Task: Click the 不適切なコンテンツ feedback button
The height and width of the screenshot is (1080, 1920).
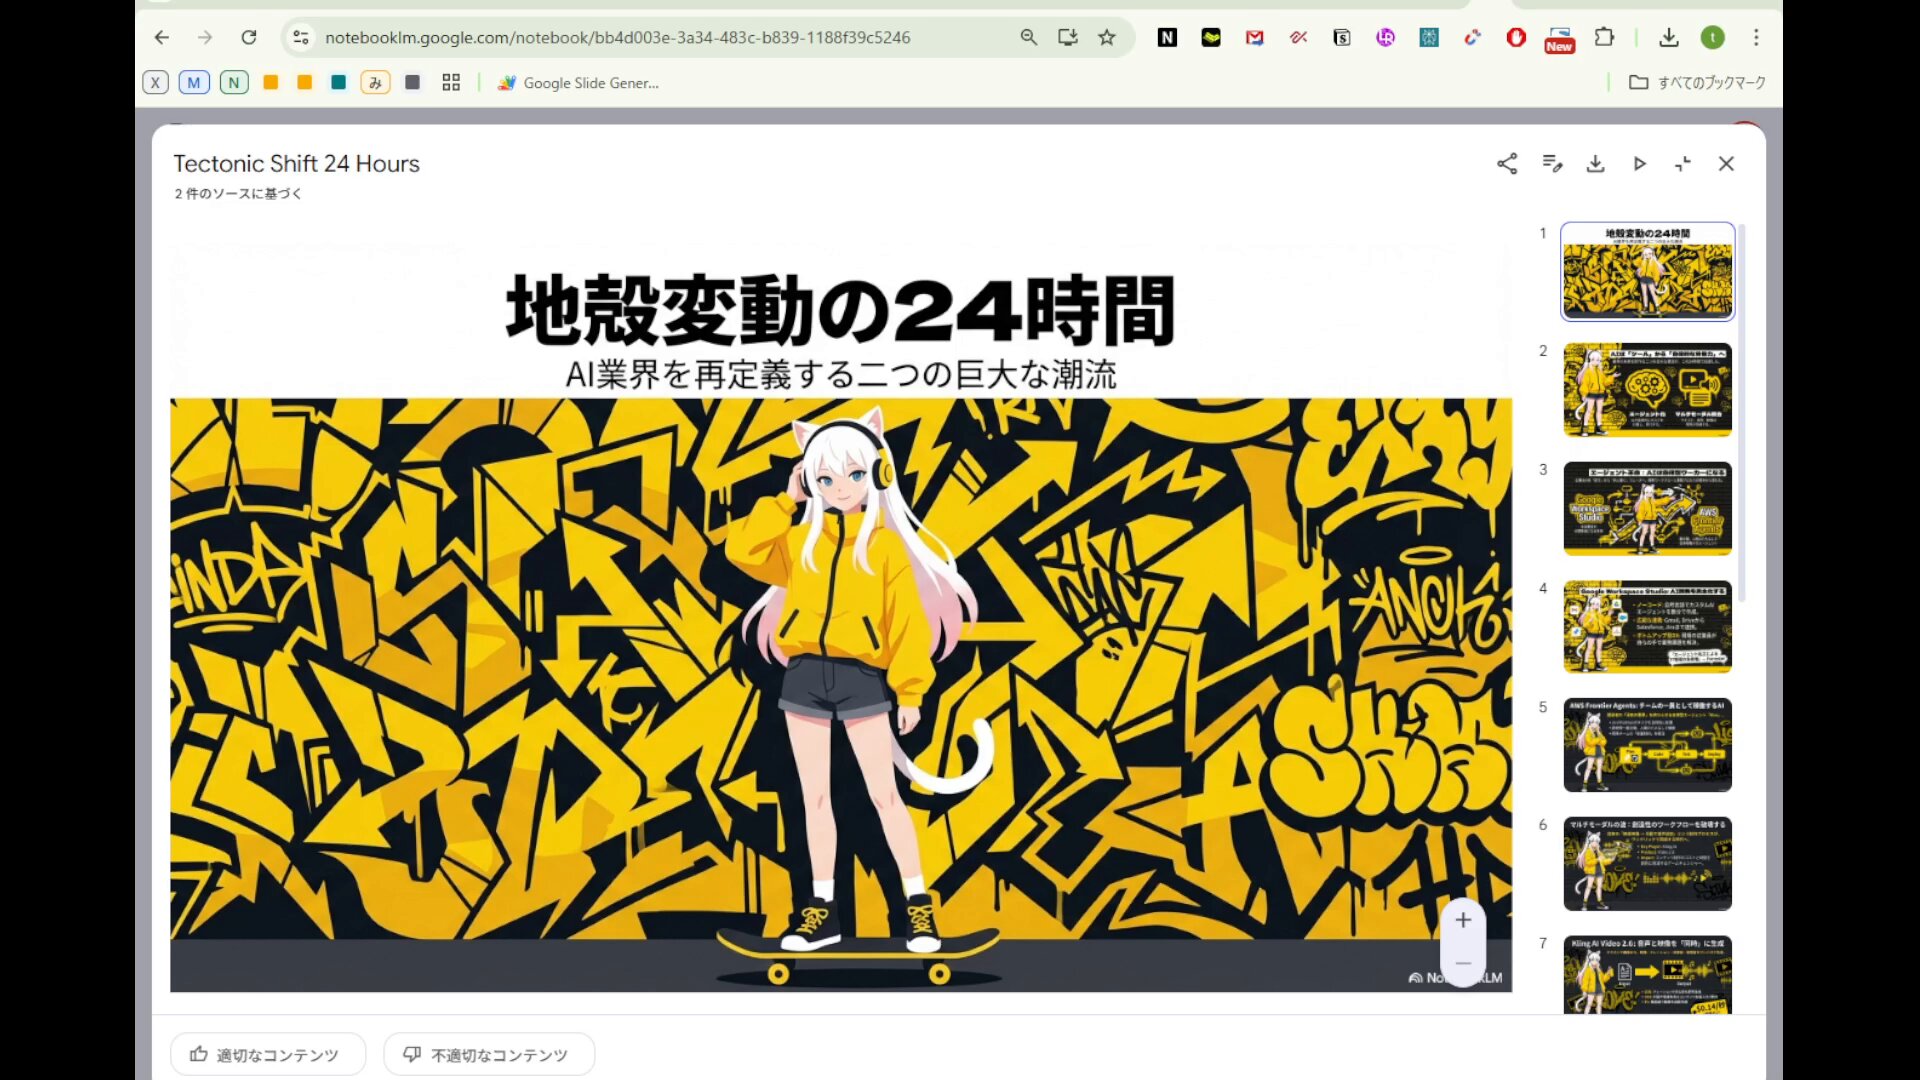Action: point(489,1053)
